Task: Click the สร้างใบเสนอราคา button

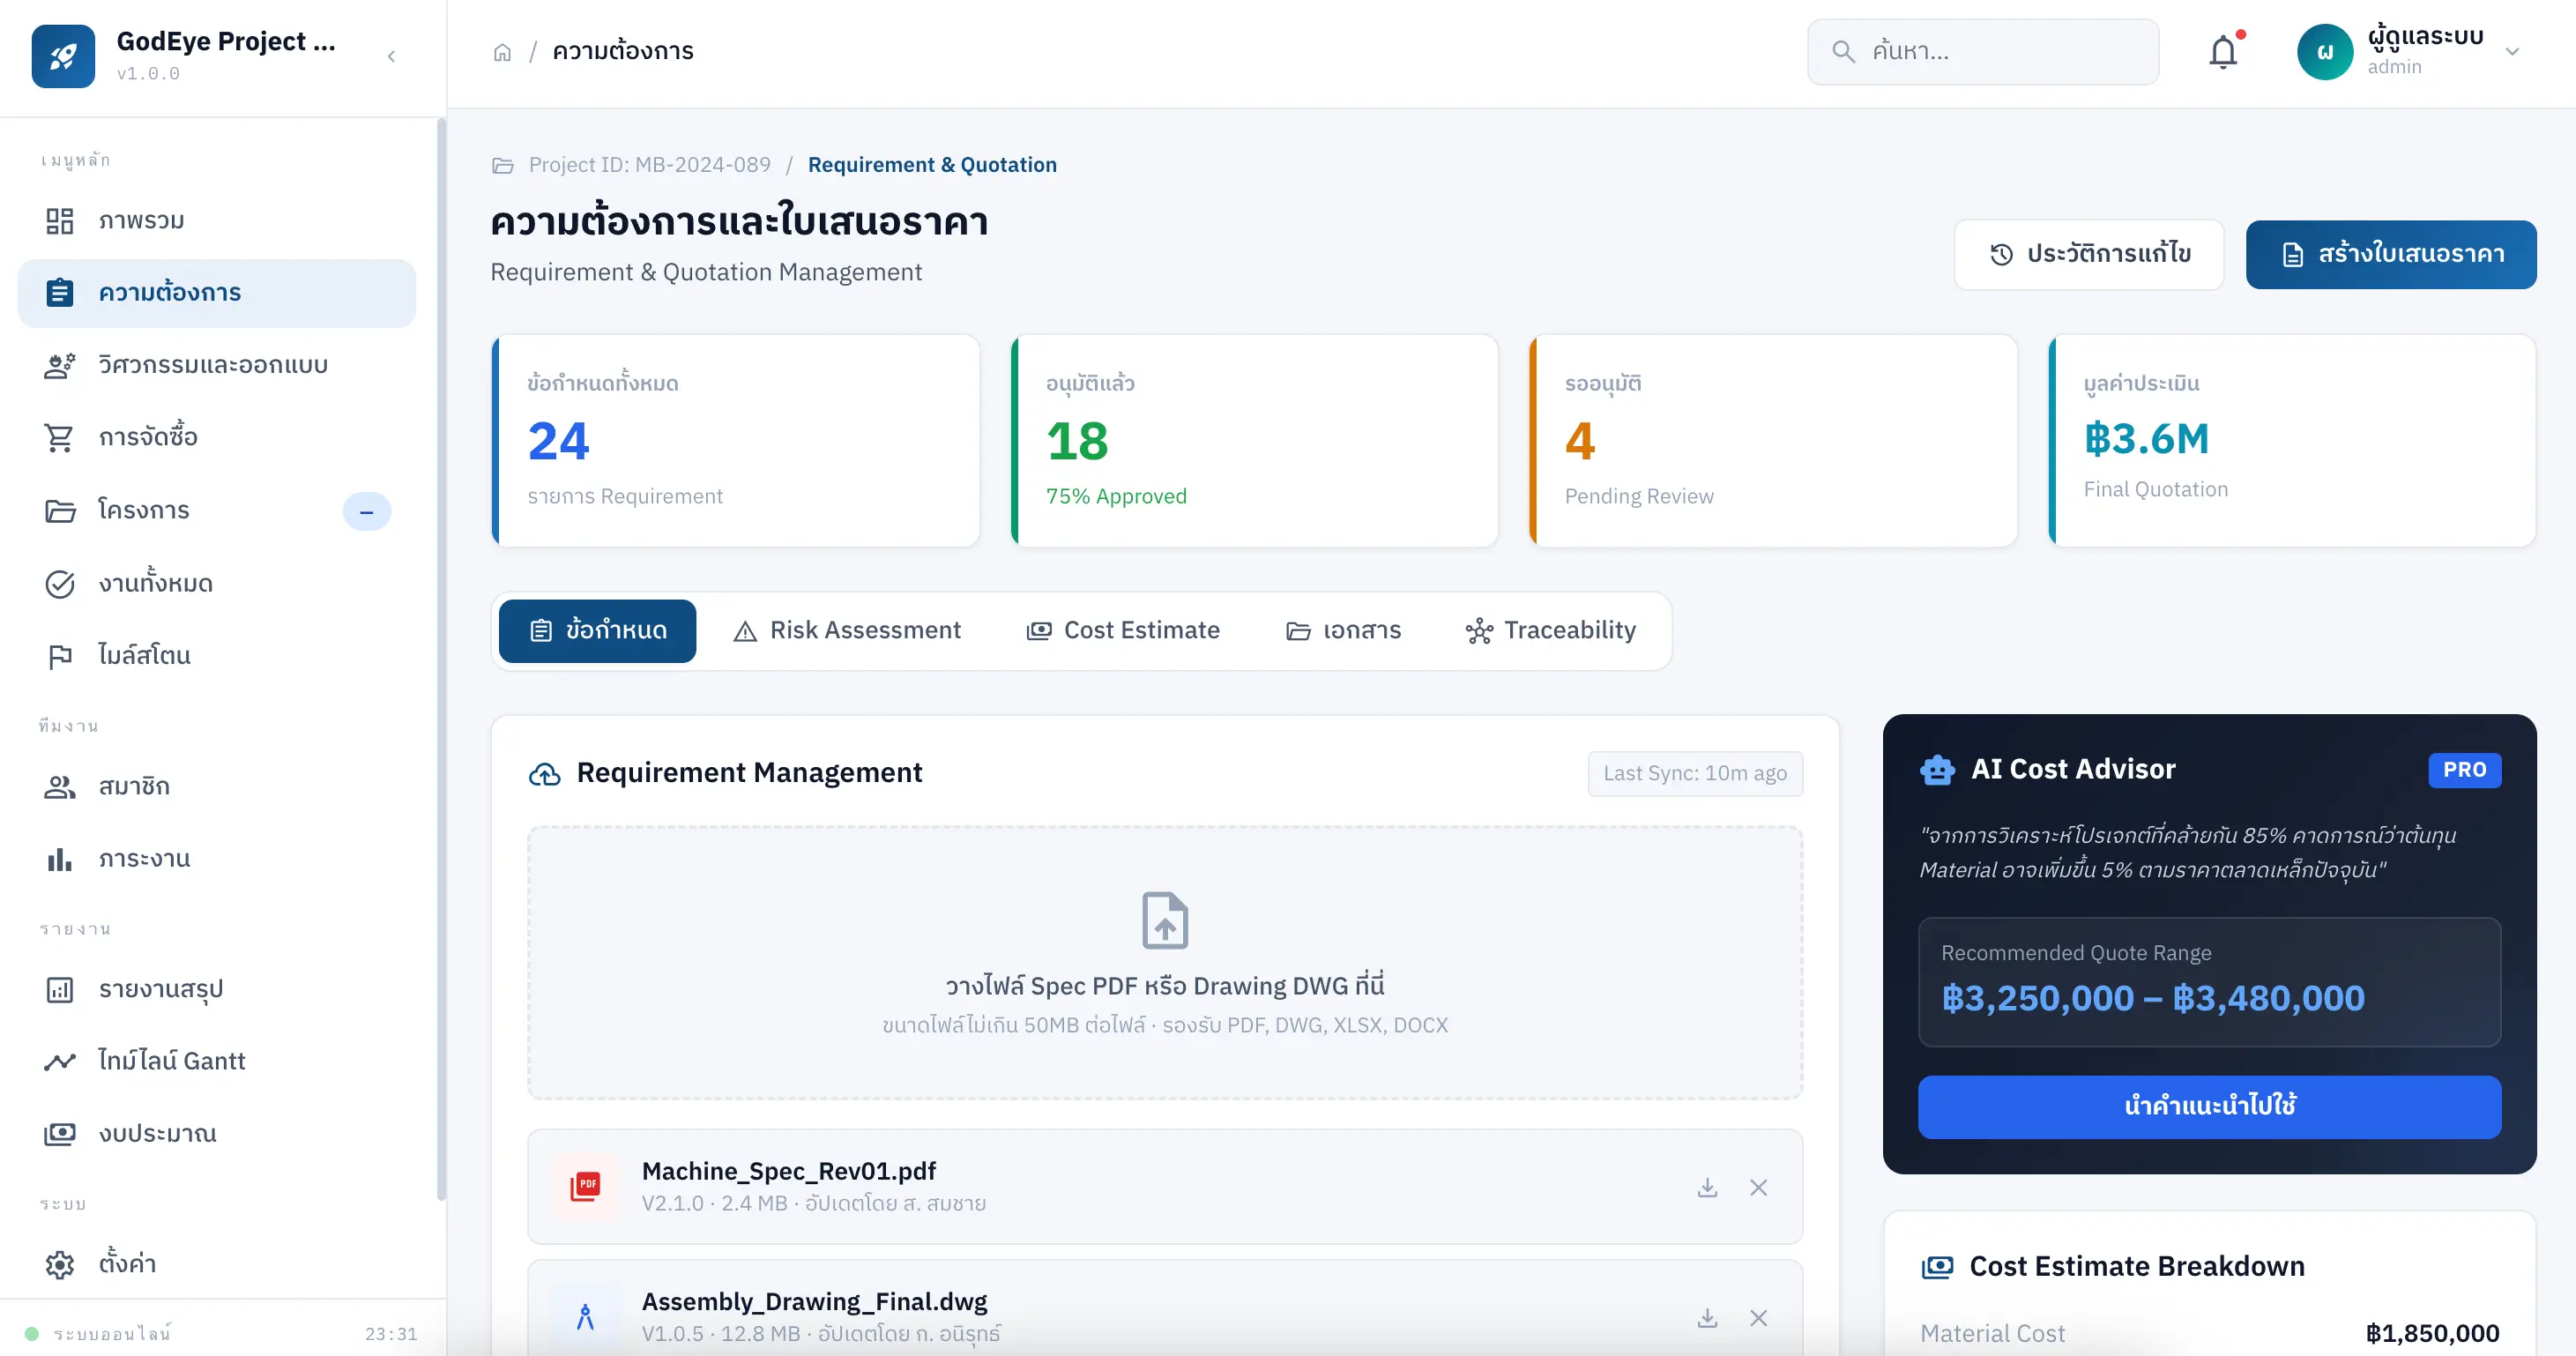Action: click(2390, 254)
